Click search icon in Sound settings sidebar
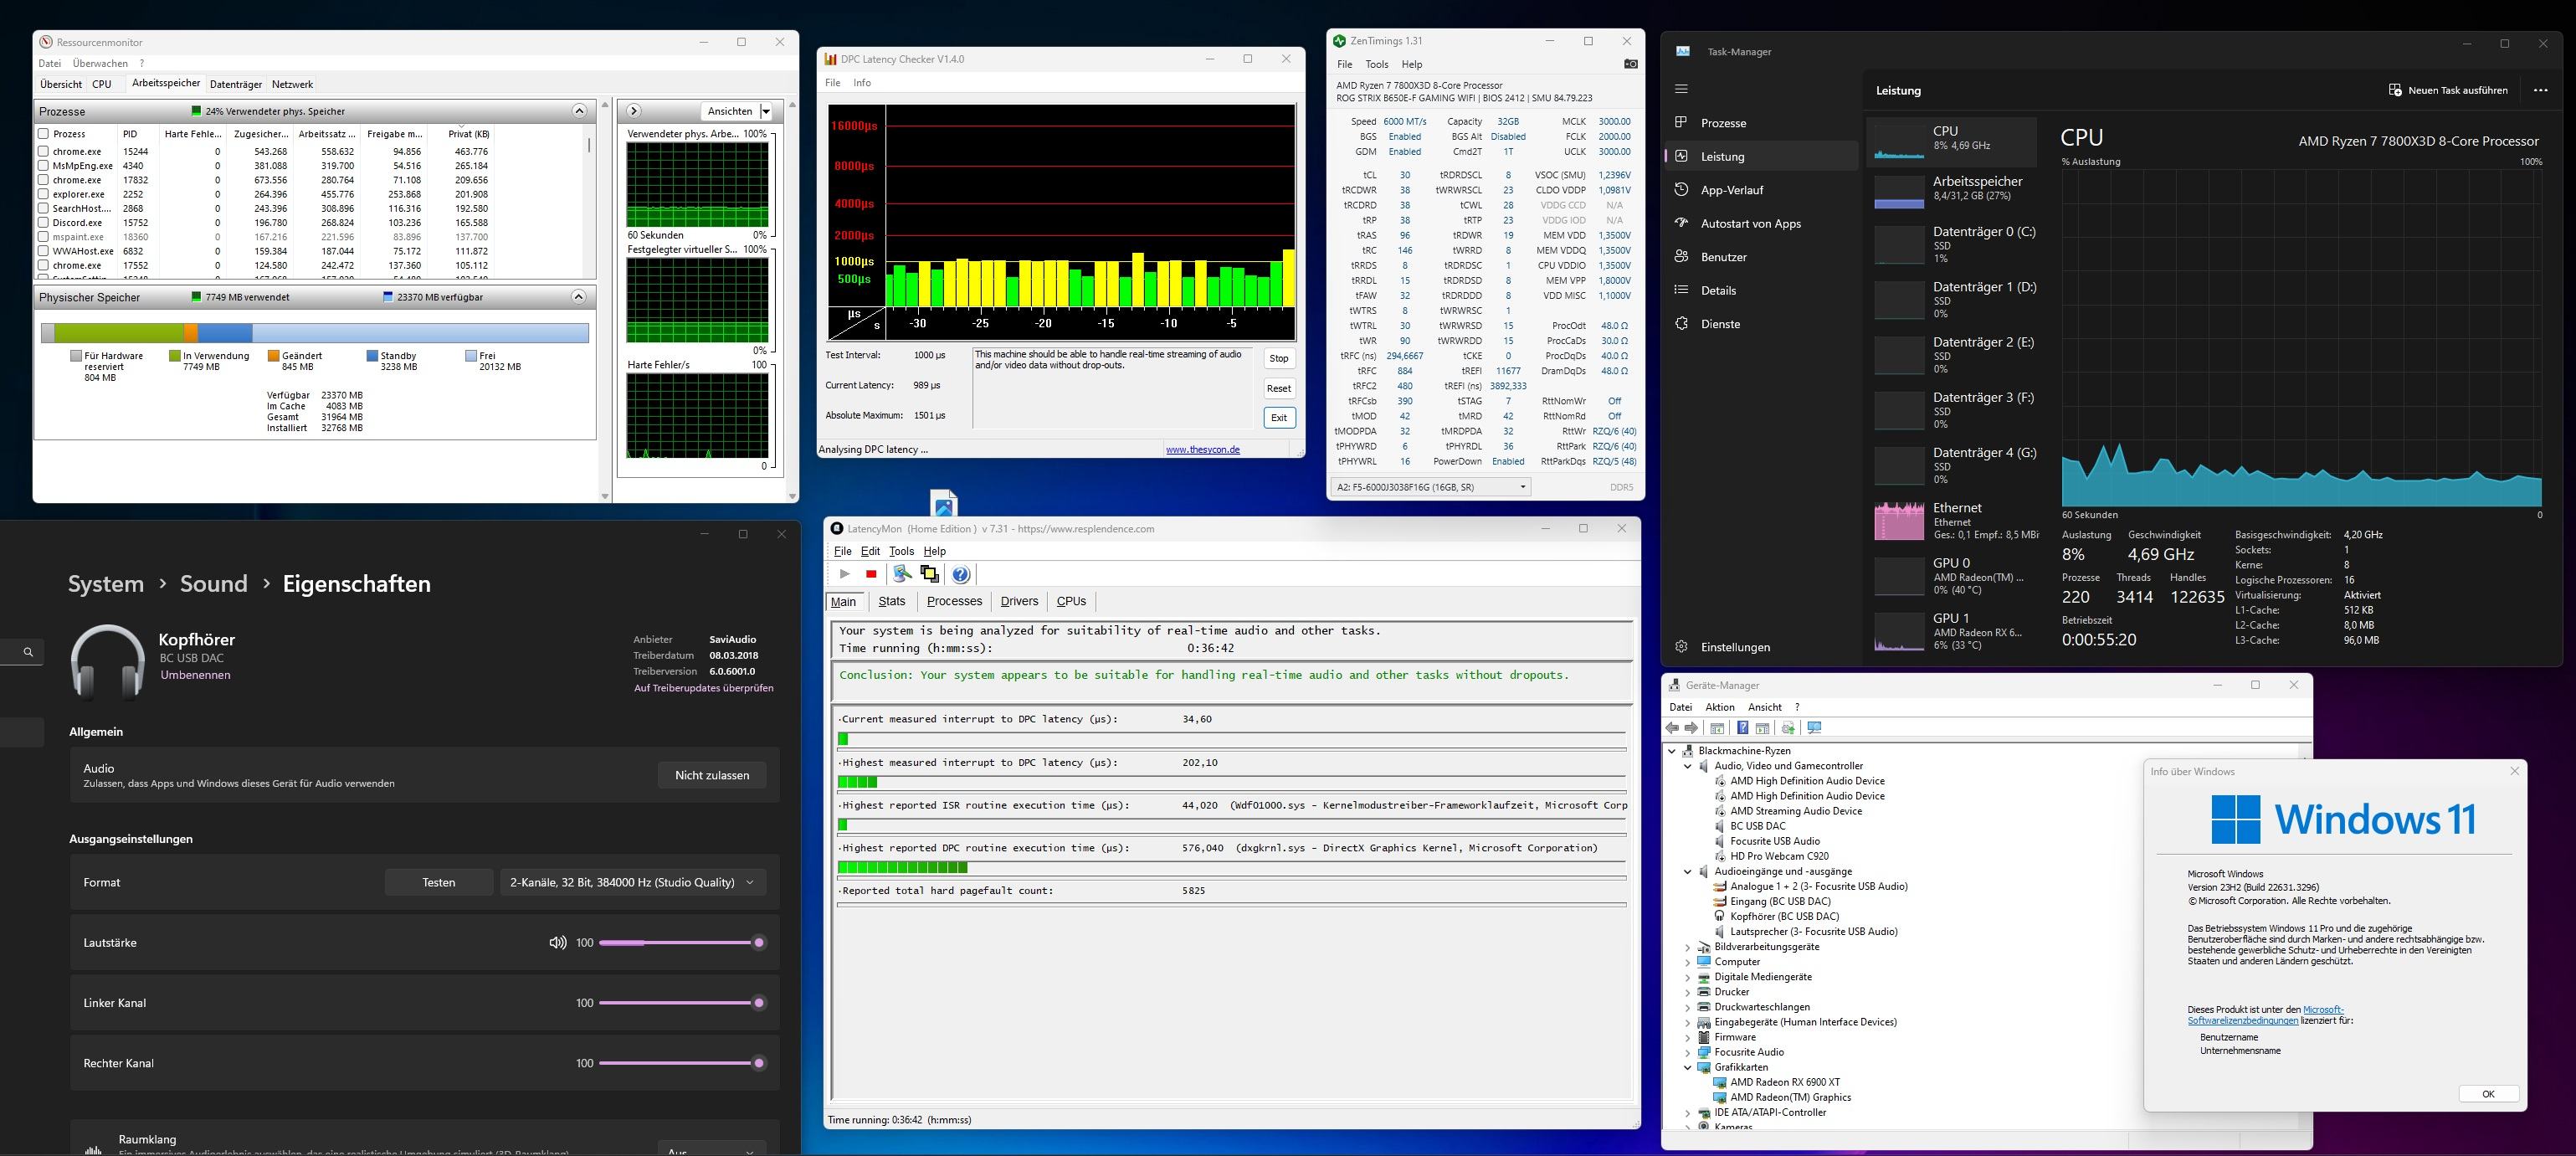The width and height of the screenshot is (2576, 1156). [28, 652]
